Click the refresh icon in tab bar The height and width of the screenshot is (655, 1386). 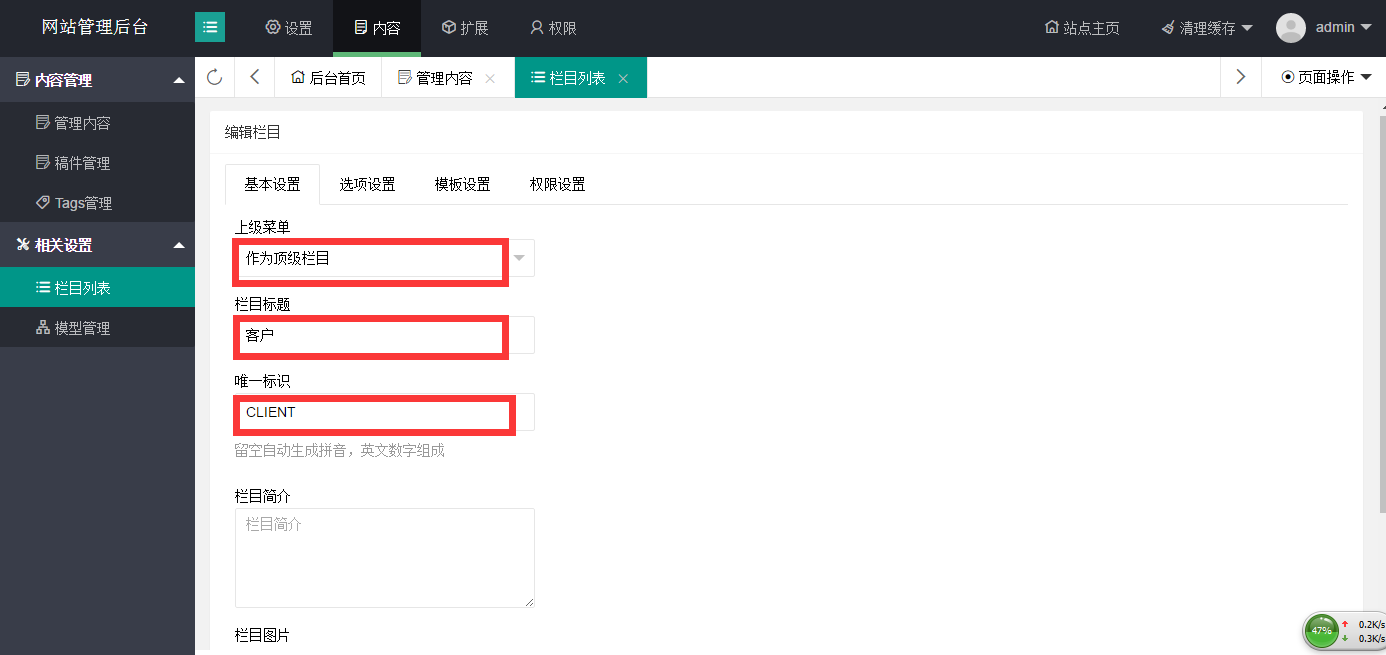click(214, 77)
